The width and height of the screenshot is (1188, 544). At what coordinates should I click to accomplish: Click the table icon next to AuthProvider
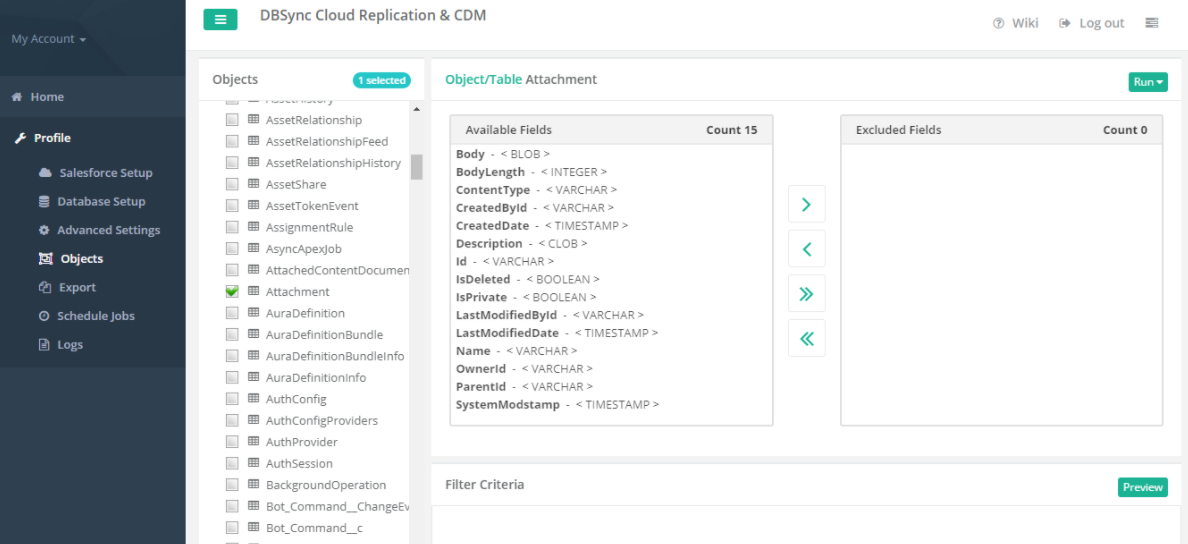click(254, 442)
